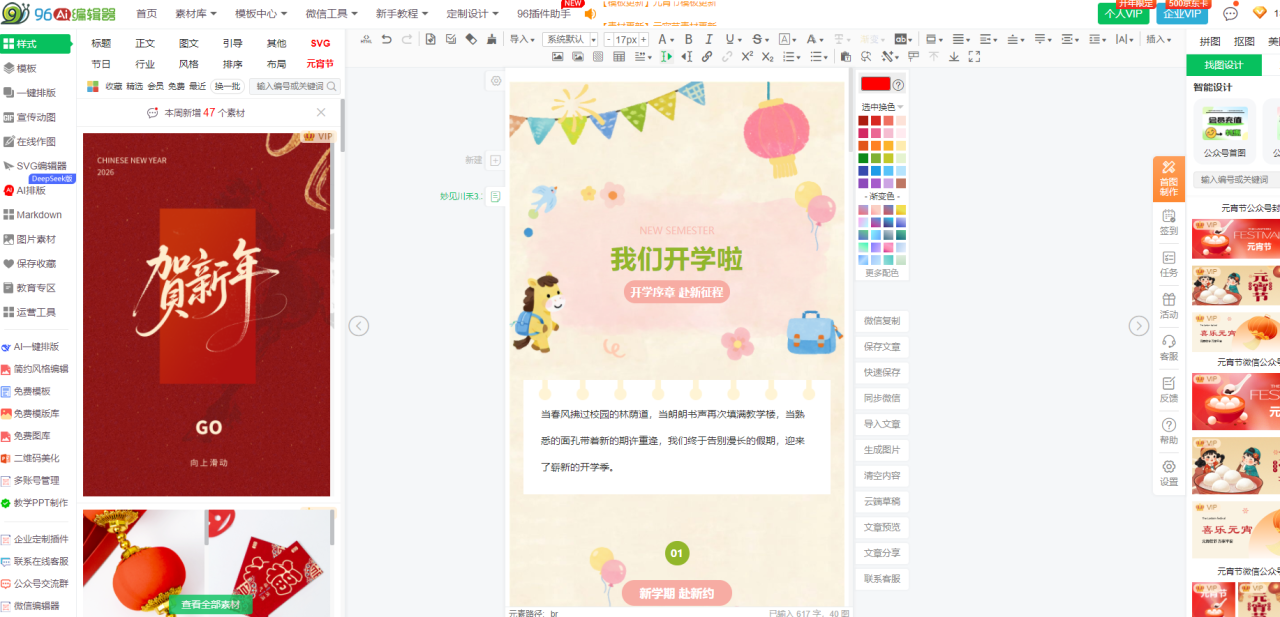The width and height of the screenshot is (1280, 617).
Task: Click the settings gear beside the canvas
Action: click(495, 81)
